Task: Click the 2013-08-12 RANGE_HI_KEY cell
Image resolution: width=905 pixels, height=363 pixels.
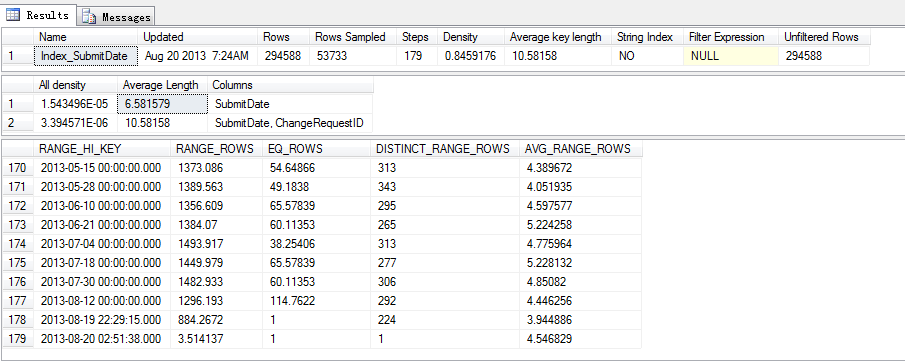Action: click(102, 301)
